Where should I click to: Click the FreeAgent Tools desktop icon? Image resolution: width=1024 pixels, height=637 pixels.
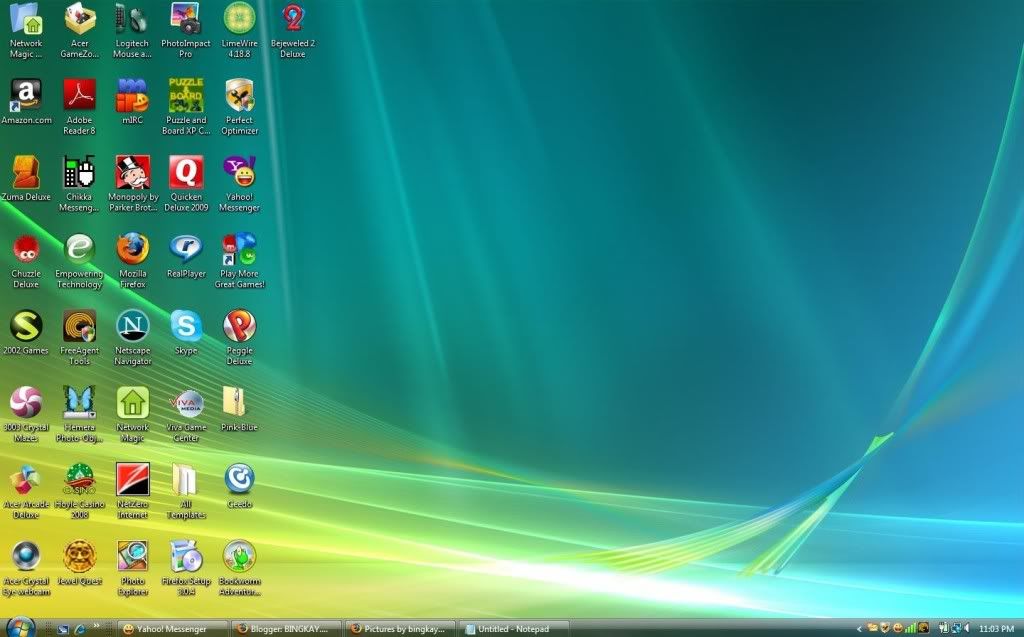pos(80,337)
